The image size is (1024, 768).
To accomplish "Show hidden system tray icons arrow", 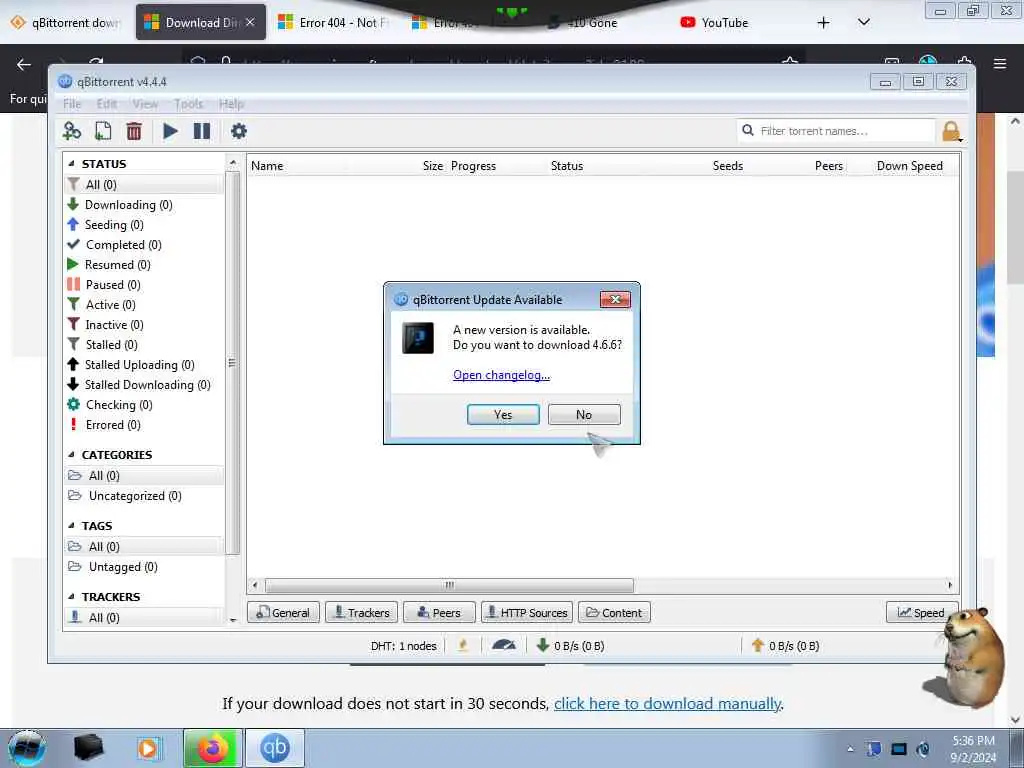I will tap(850, 749).
